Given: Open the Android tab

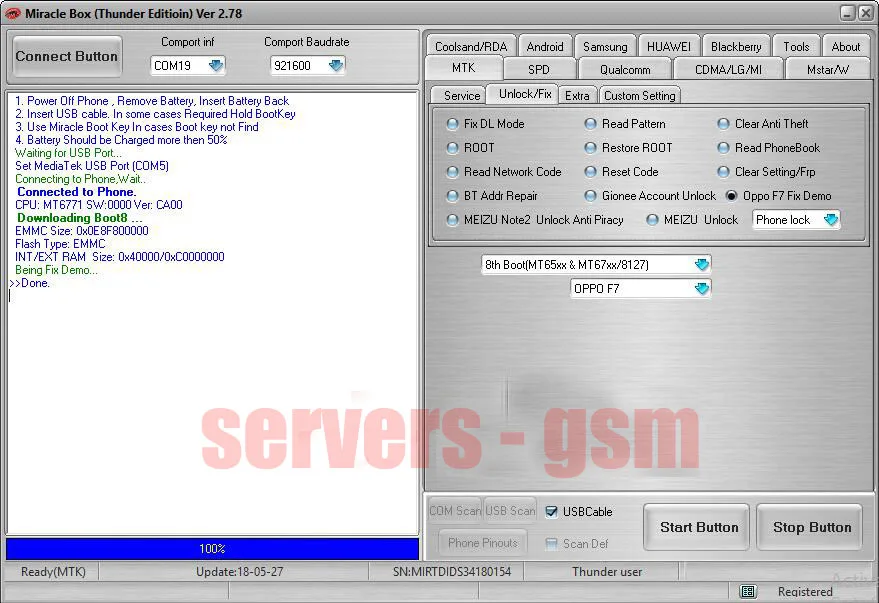Looking at the screenshot, I should click(545, 47).
